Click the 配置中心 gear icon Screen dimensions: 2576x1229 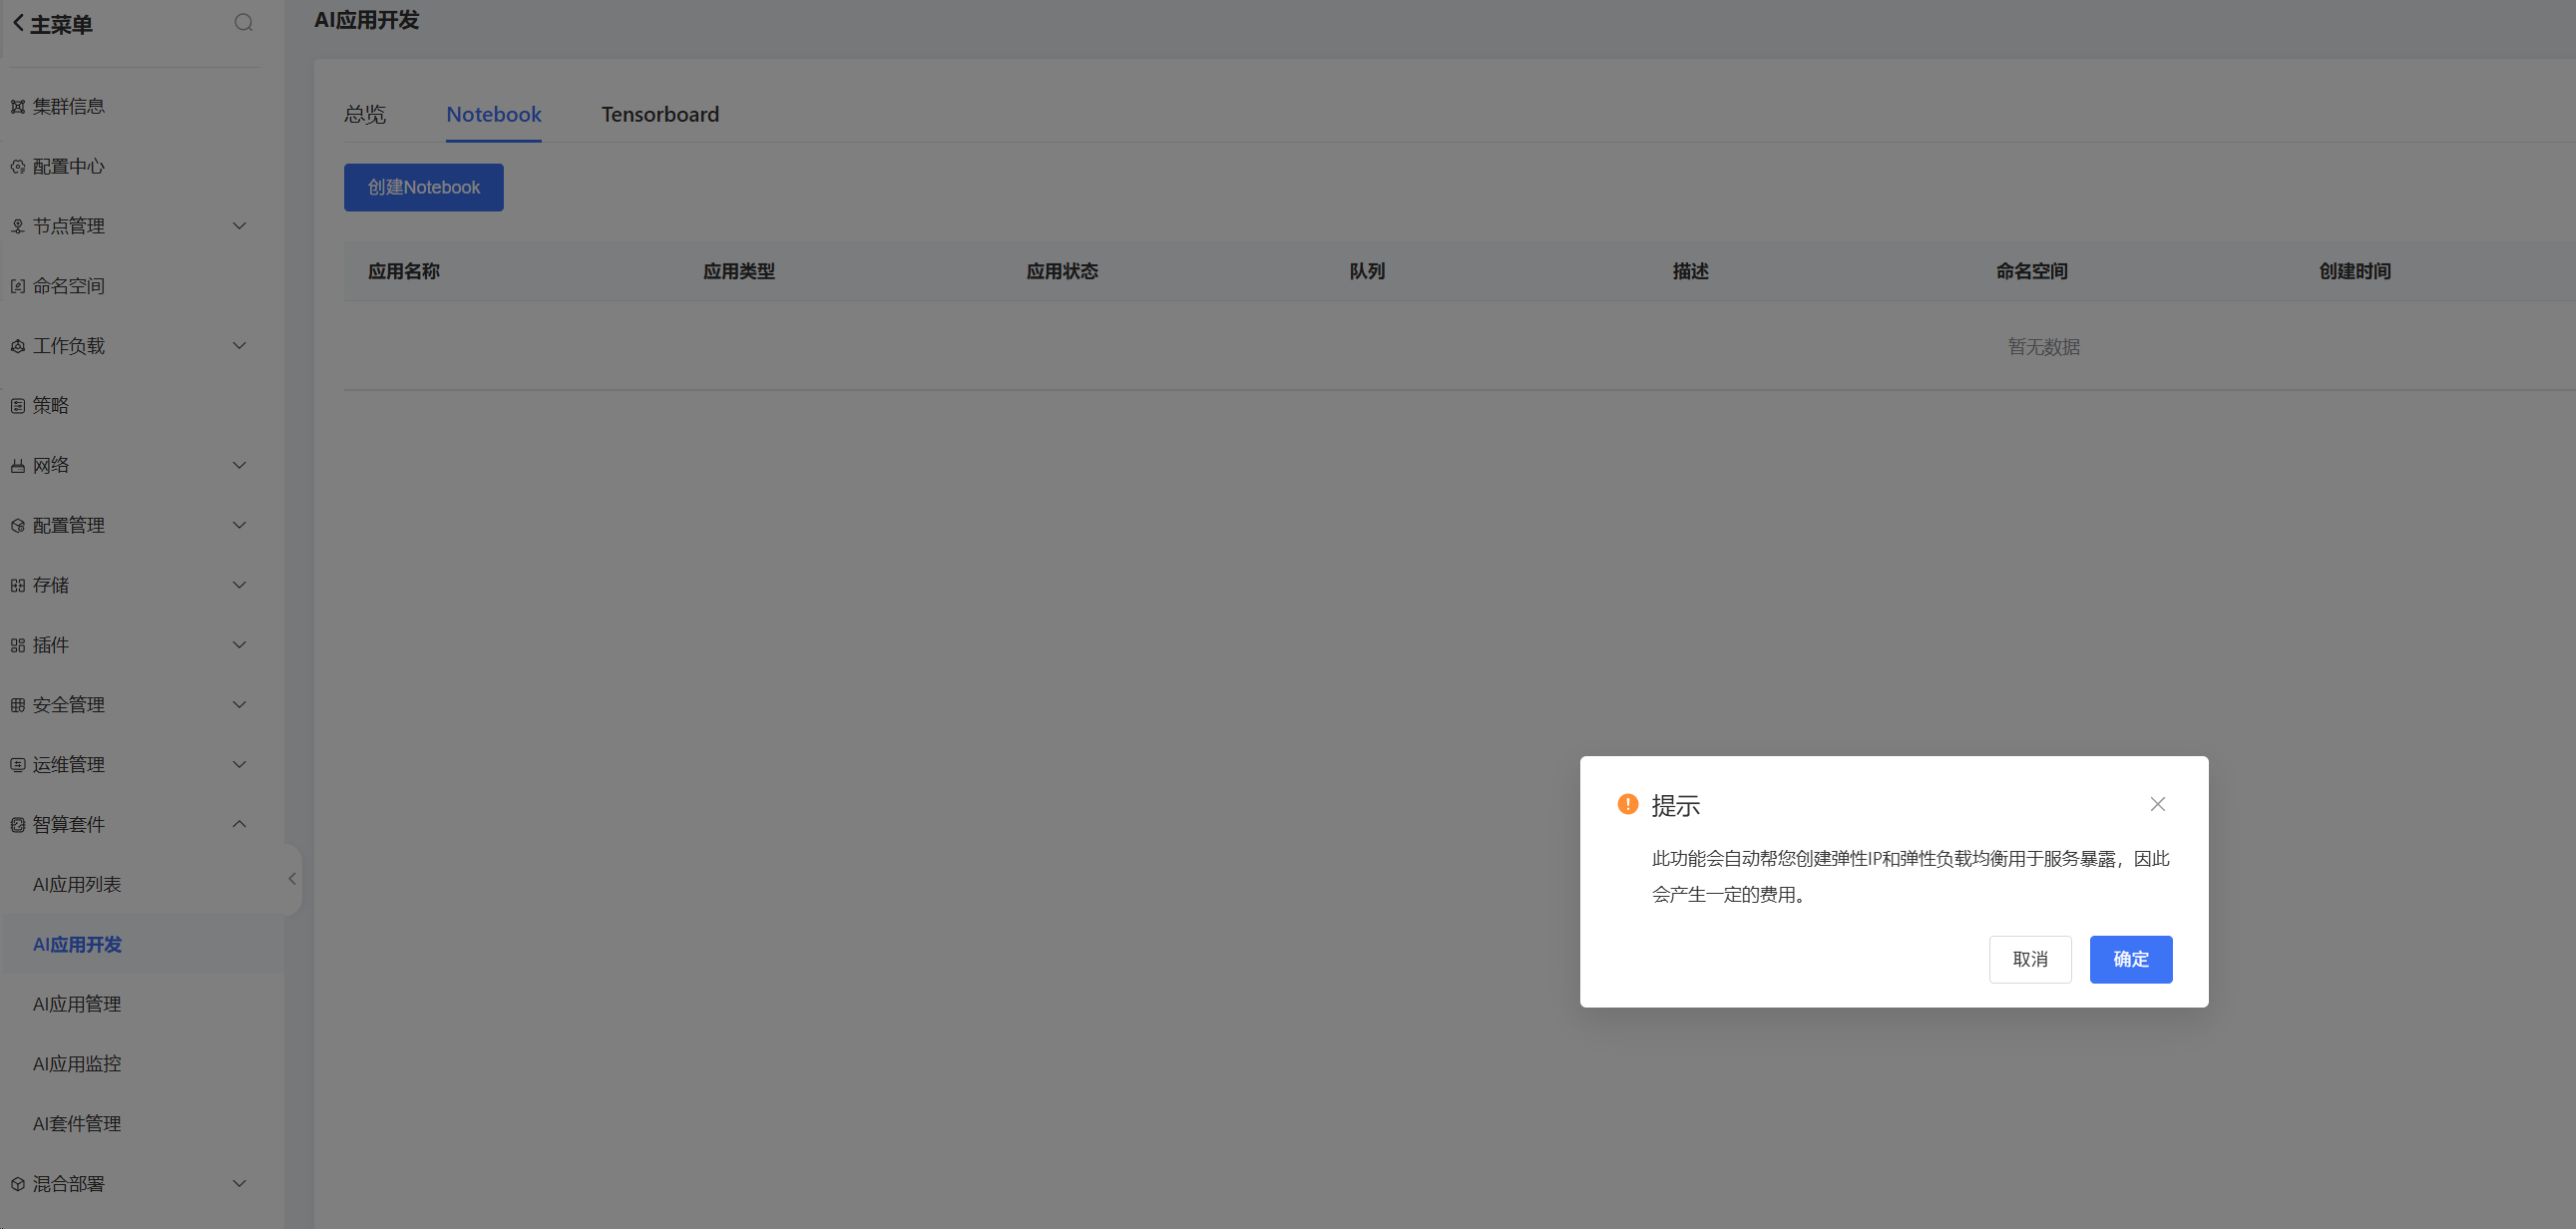coord(18,167)
